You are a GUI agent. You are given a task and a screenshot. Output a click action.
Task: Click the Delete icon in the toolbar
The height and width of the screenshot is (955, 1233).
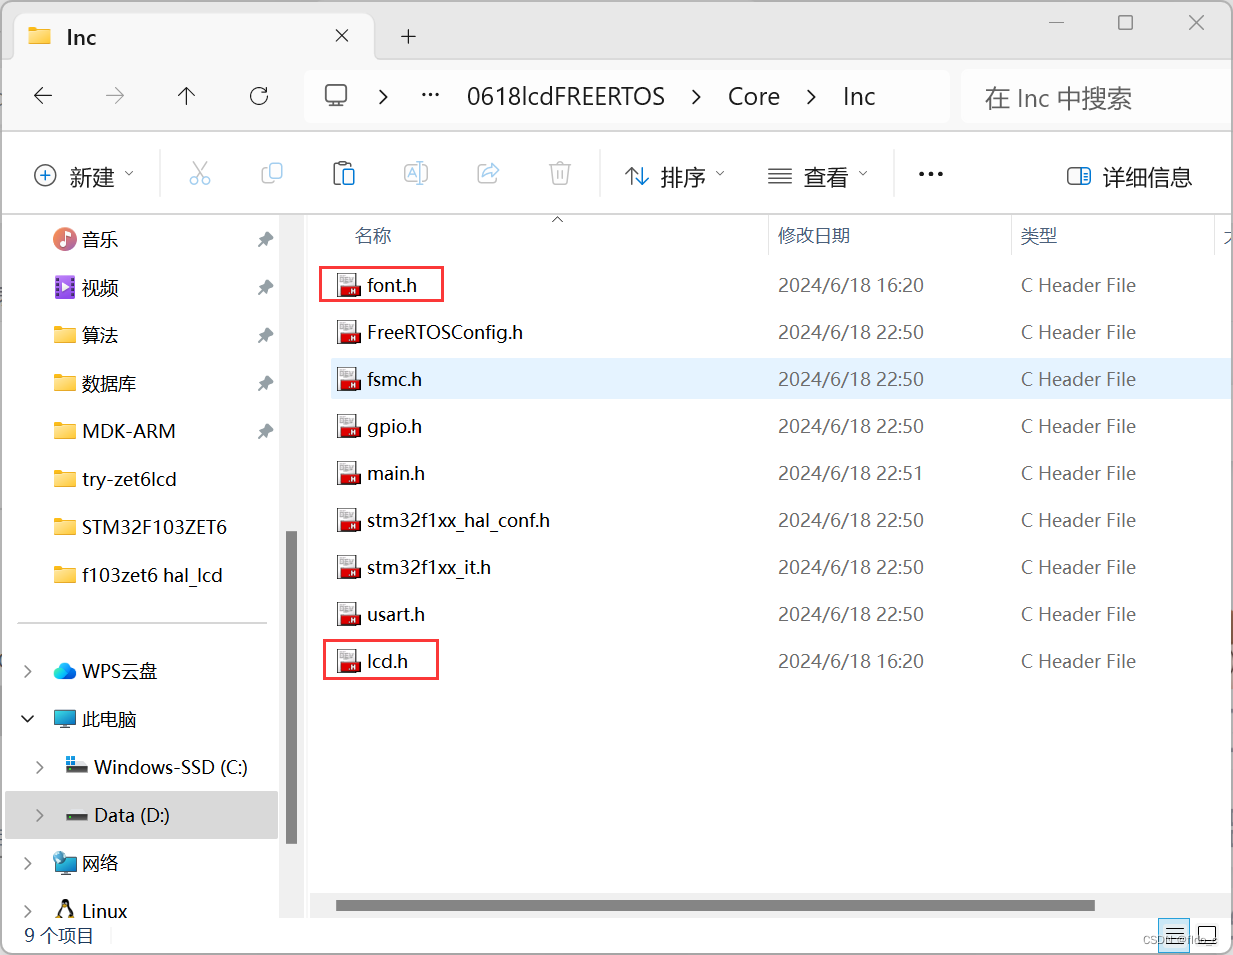[559, 173]
